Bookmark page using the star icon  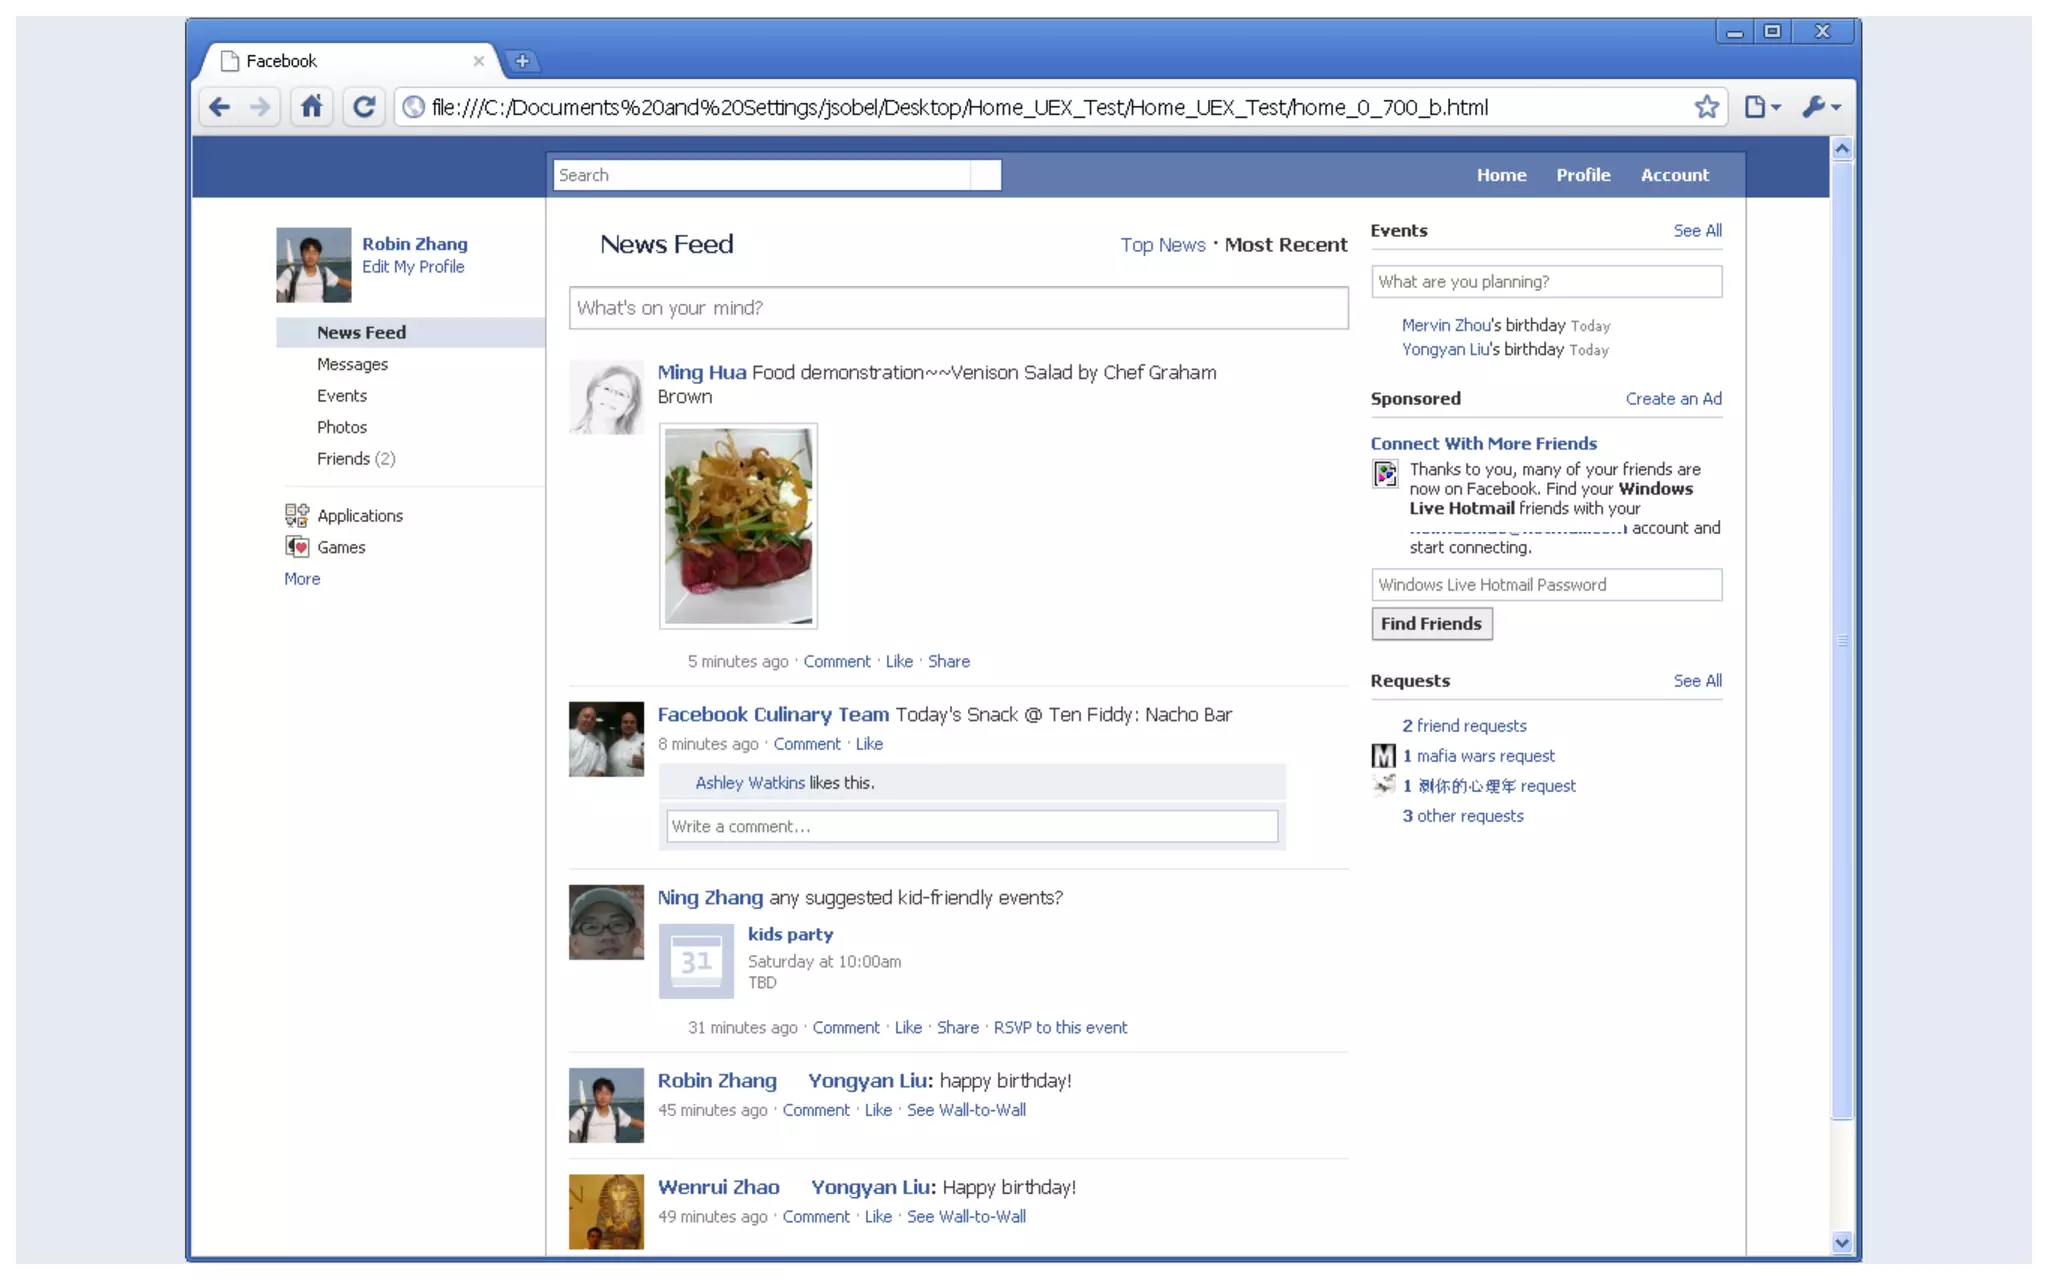pyautogui.click(x=1706, y=107)
